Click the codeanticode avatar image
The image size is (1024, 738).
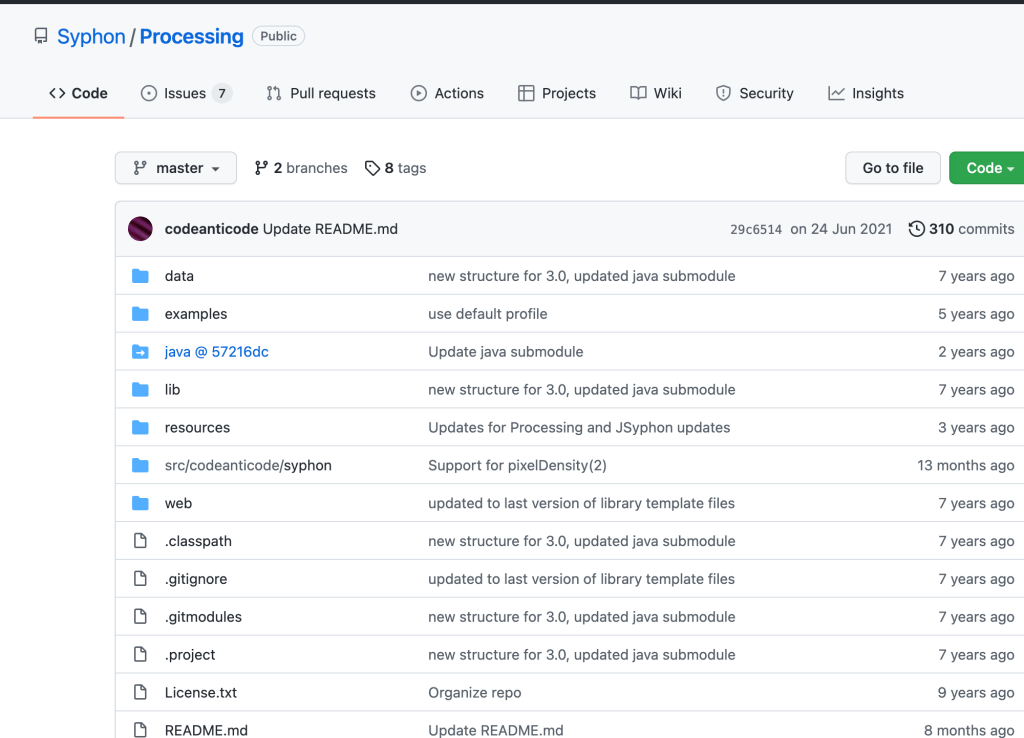point(140,229)
